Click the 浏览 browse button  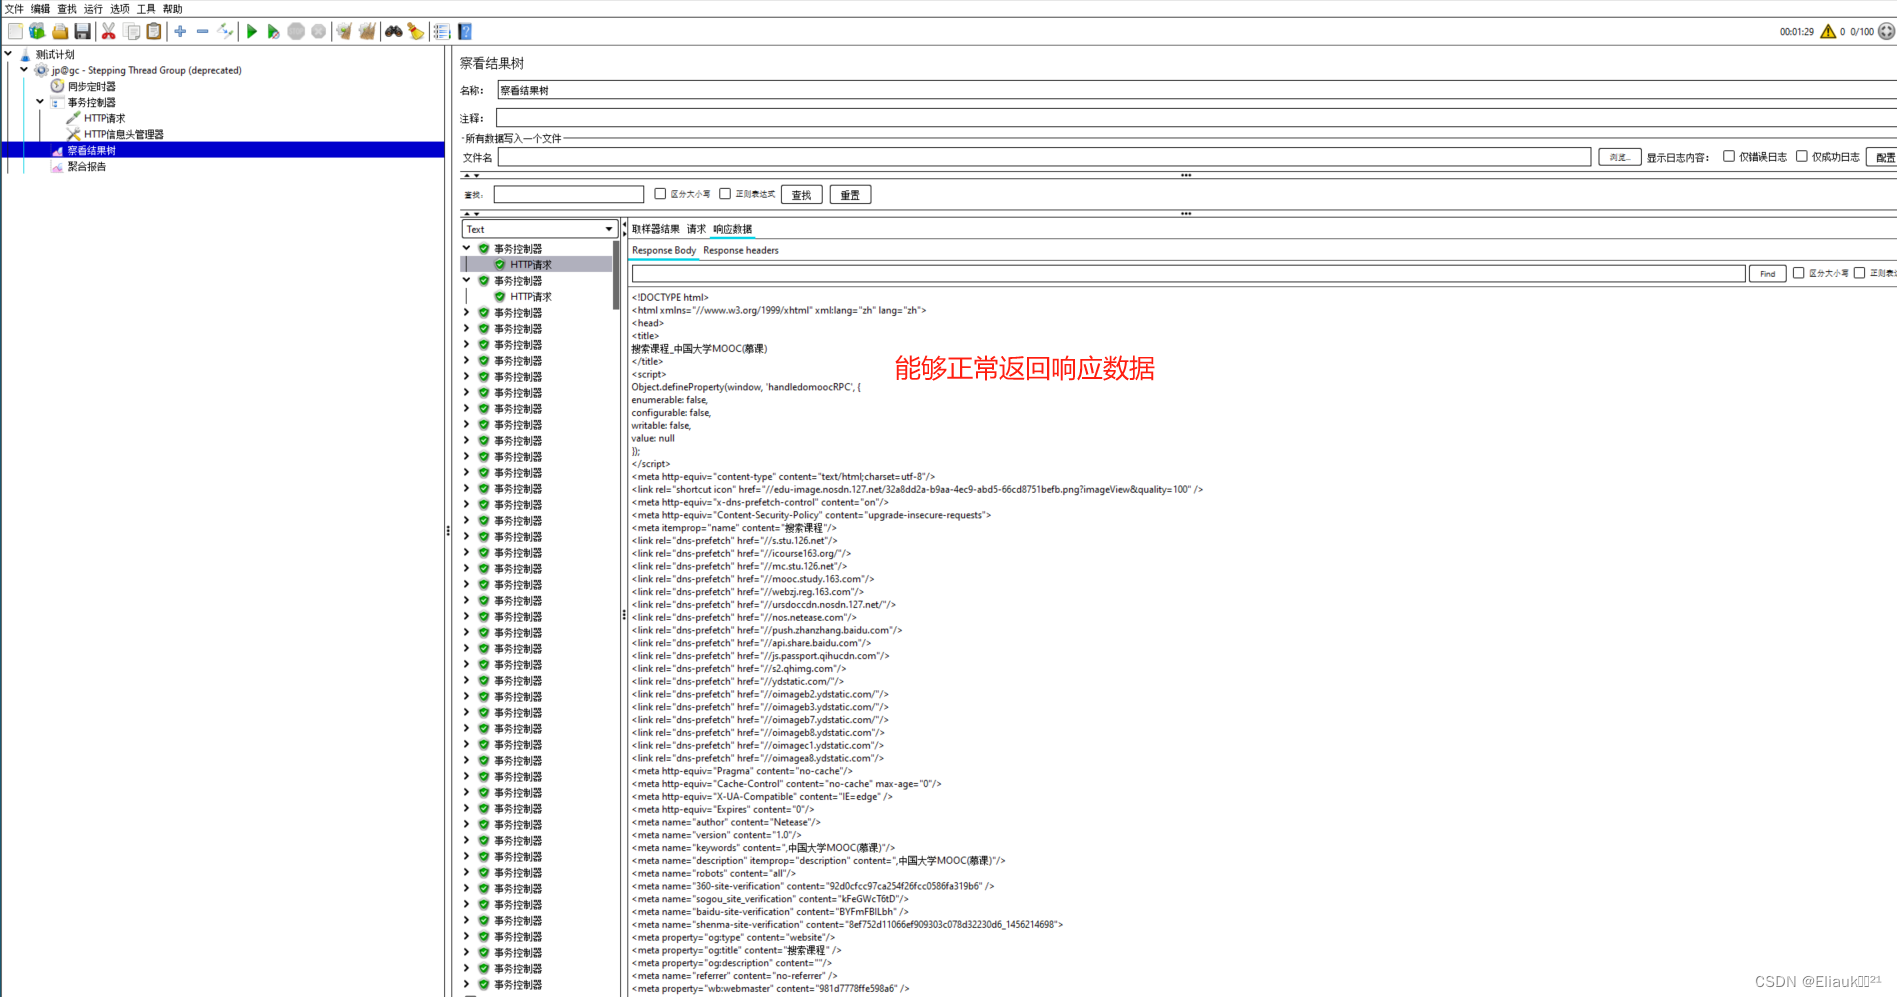tap(1620, 157)
